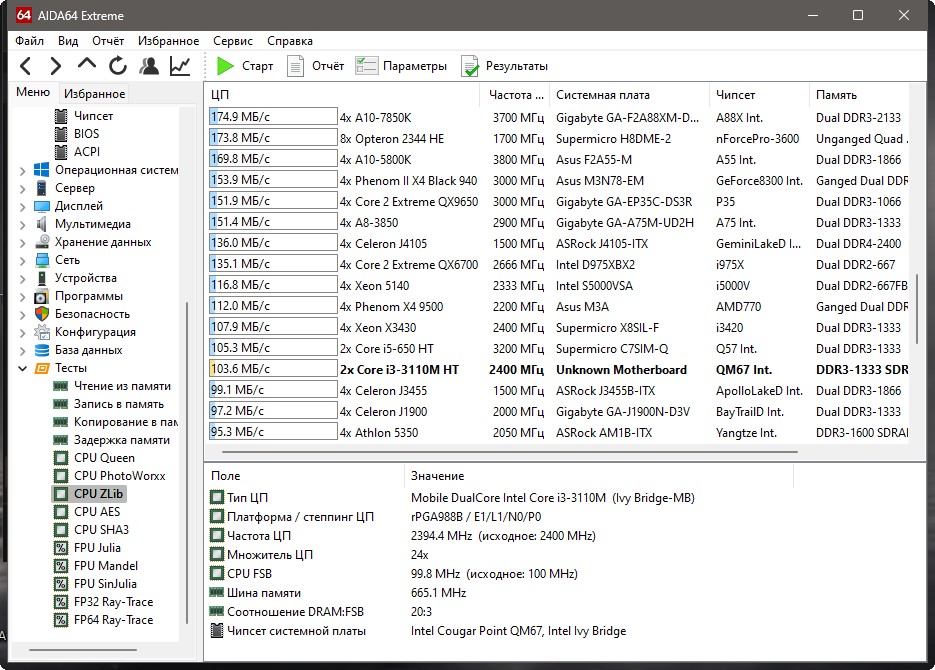Image resolution: width=935 pixels, height=670 pixels.
Task: Open the Вид menu
Action: [x=68, y=41]
